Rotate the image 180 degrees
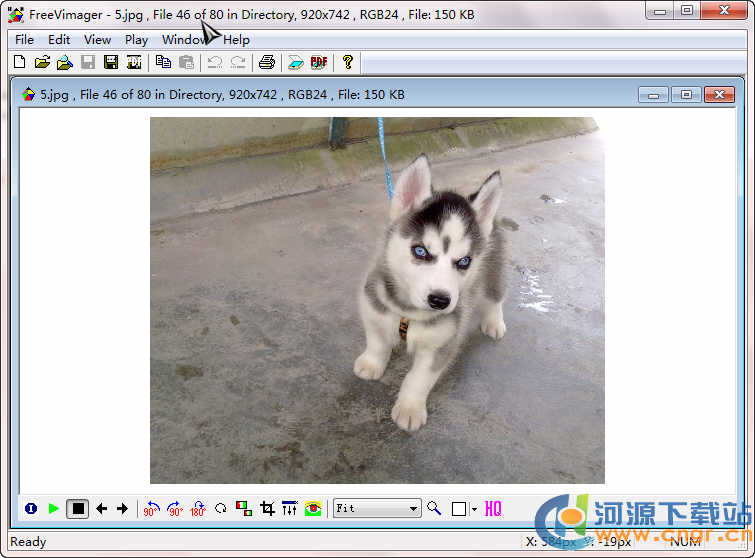This screenshot has height=558, width=755. (198, 508)
